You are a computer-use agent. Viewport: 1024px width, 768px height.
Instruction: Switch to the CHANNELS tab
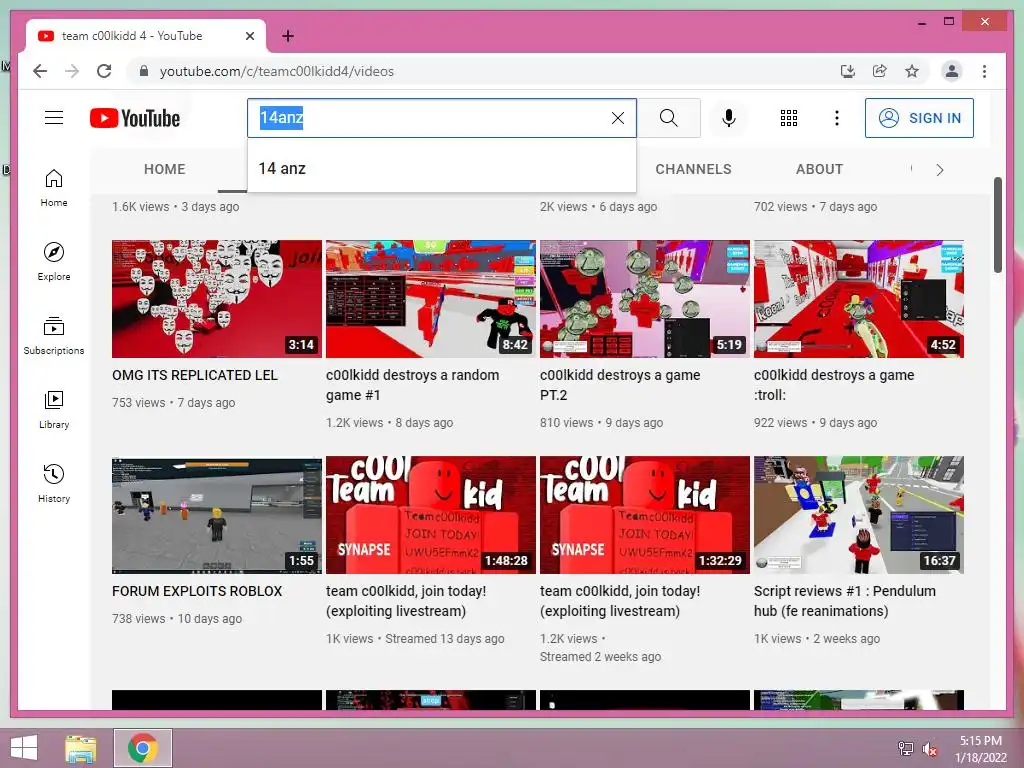coord(693,169)
